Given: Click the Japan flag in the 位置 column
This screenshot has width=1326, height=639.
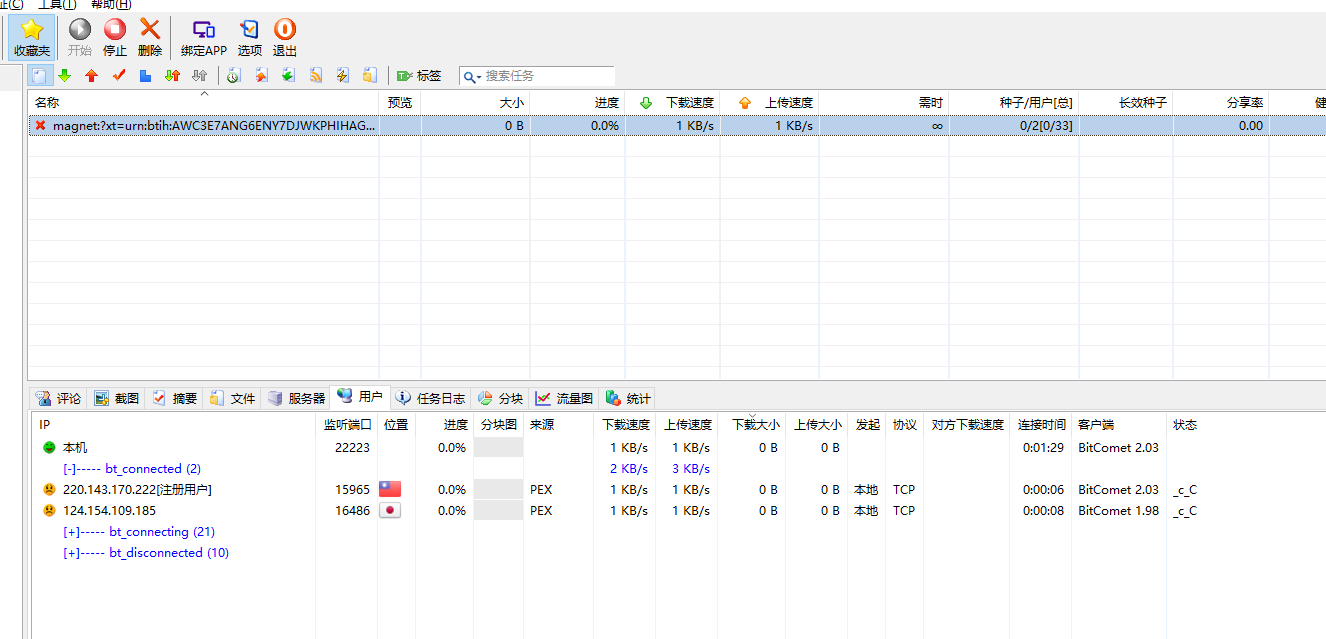Looking at the screenshot, I should pos(390,511).
